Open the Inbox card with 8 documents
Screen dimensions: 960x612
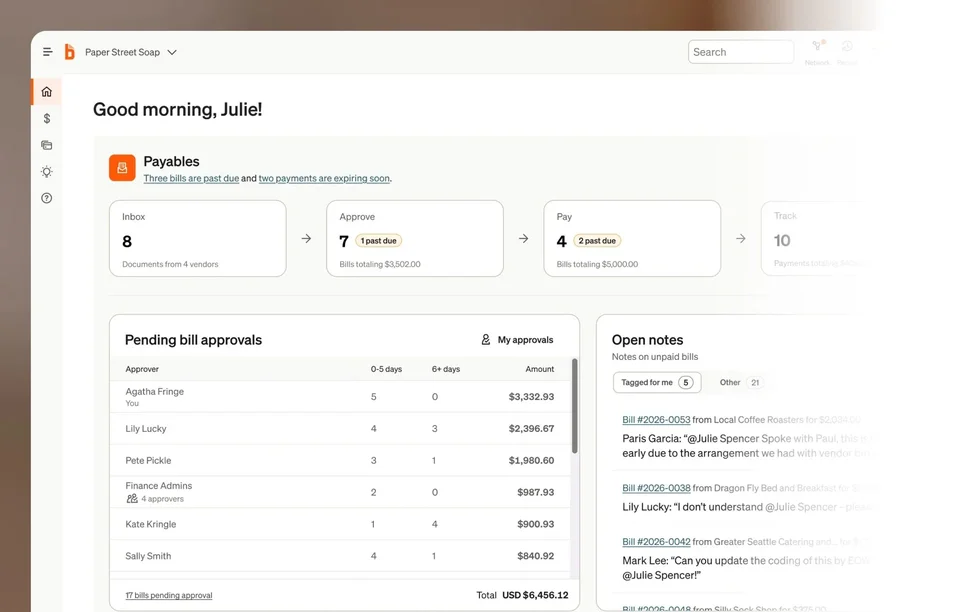click(x=198, y=239)
